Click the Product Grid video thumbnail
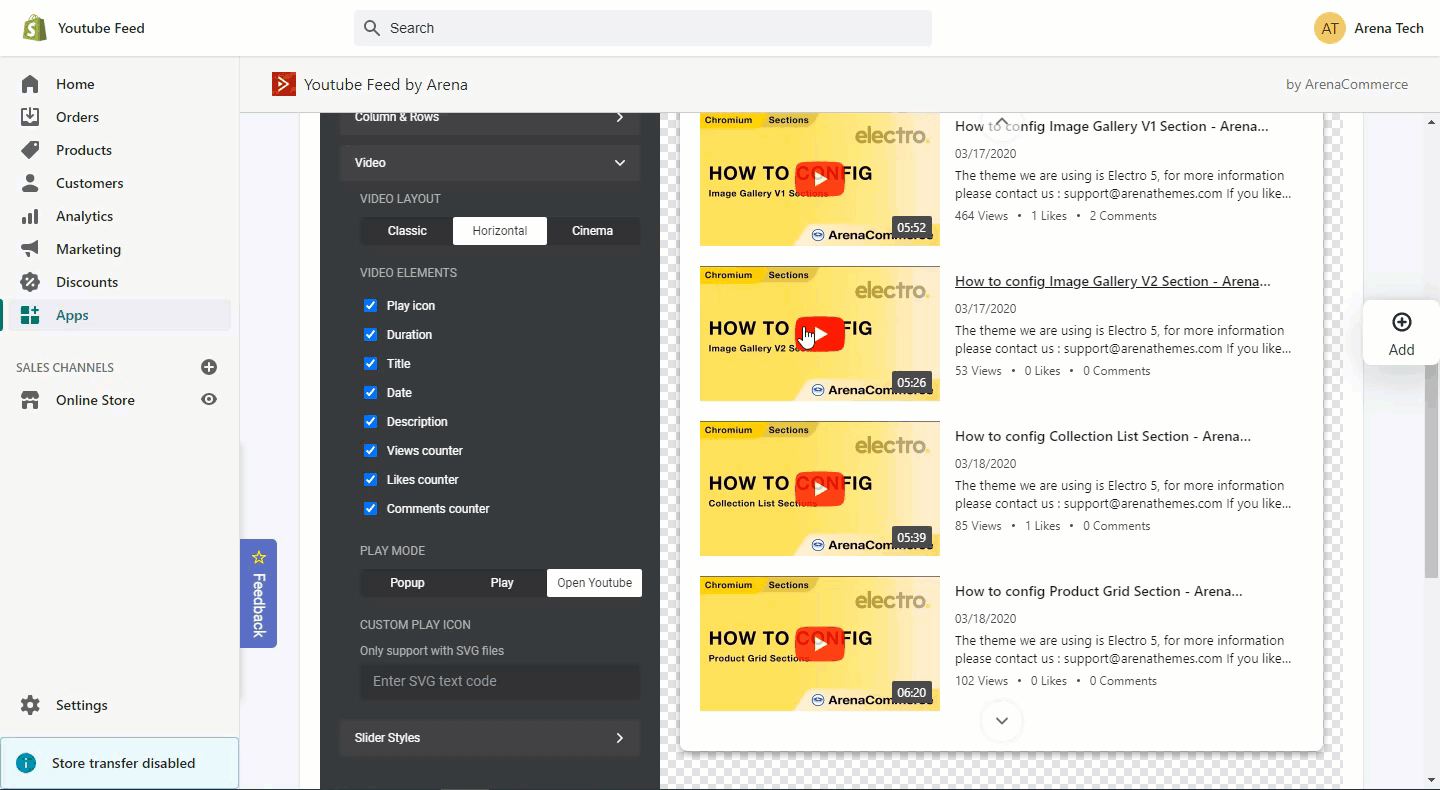The width and height of the screenshot is (1440, 790). pos(820,644)
